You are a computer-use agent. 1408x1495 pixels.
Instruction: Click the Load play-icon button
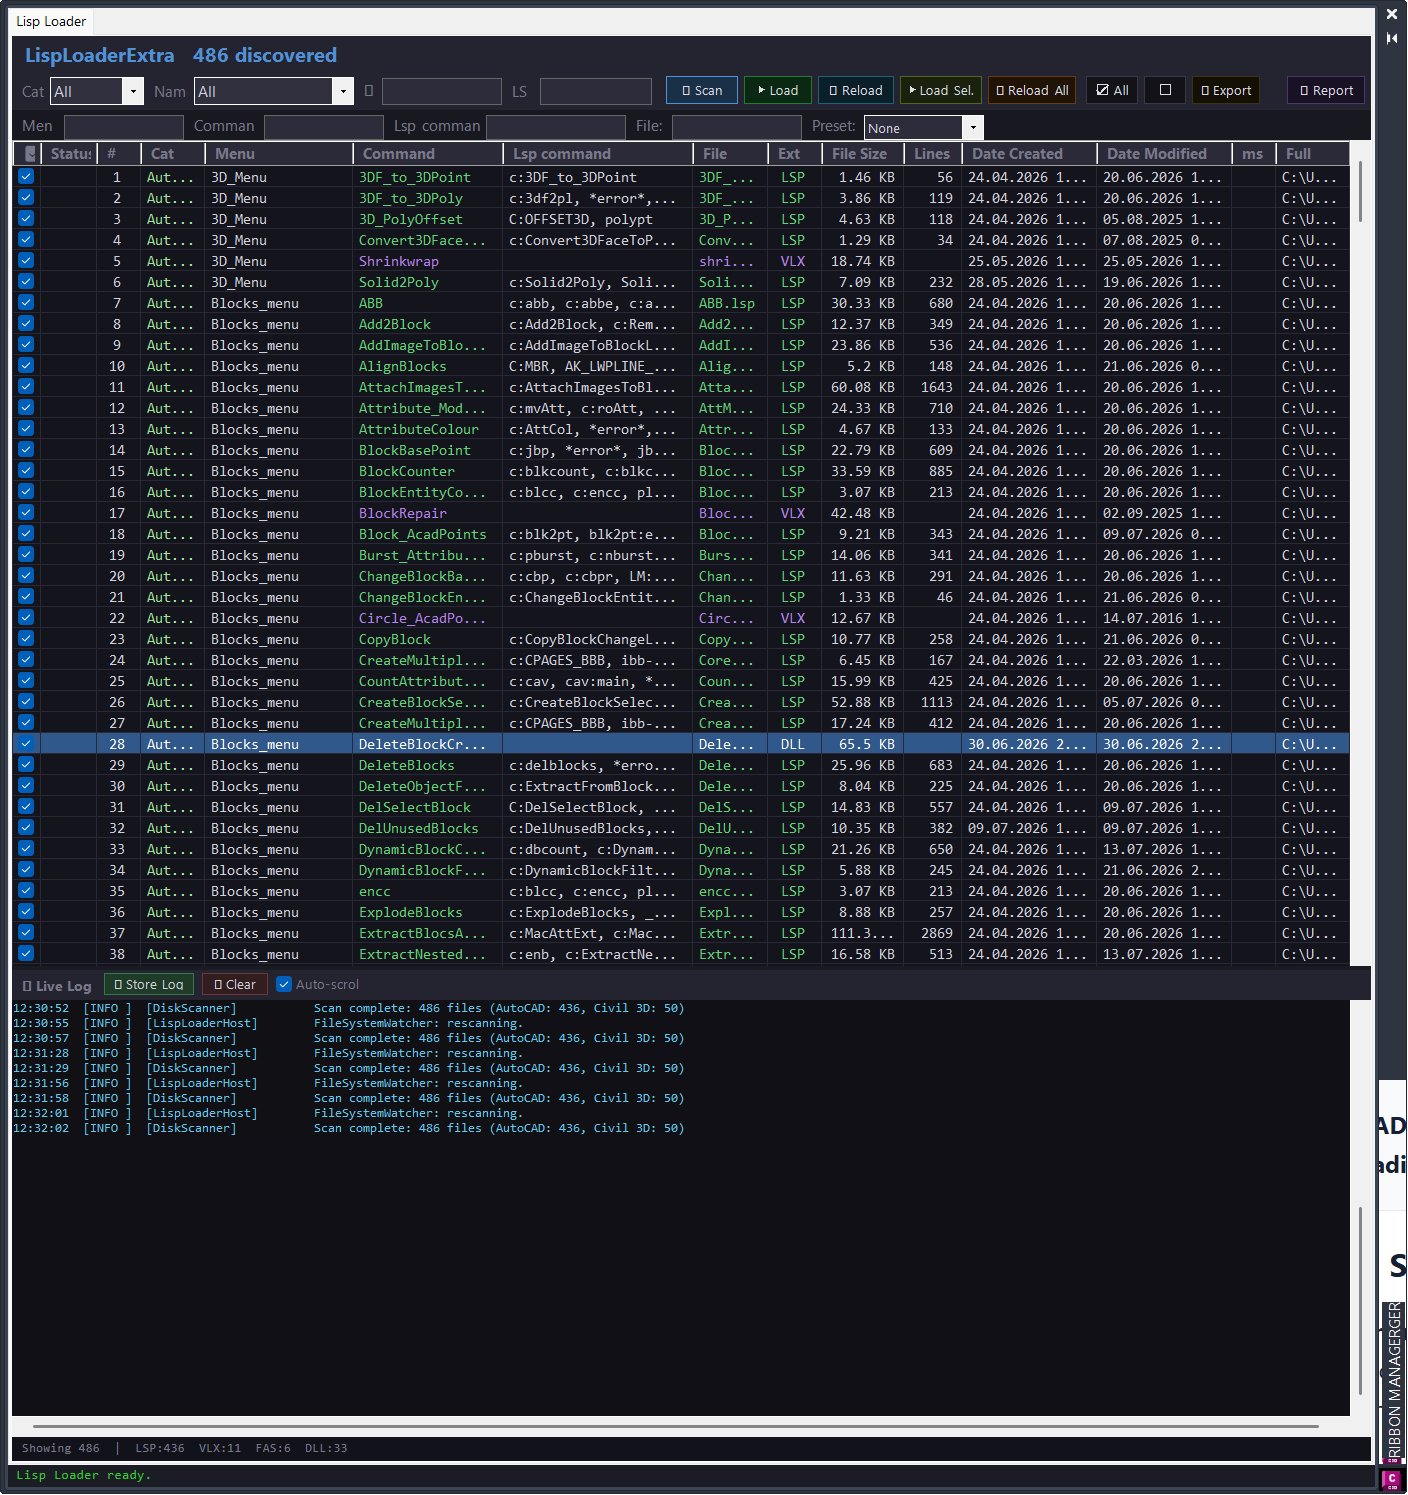[x=778, y=90]
